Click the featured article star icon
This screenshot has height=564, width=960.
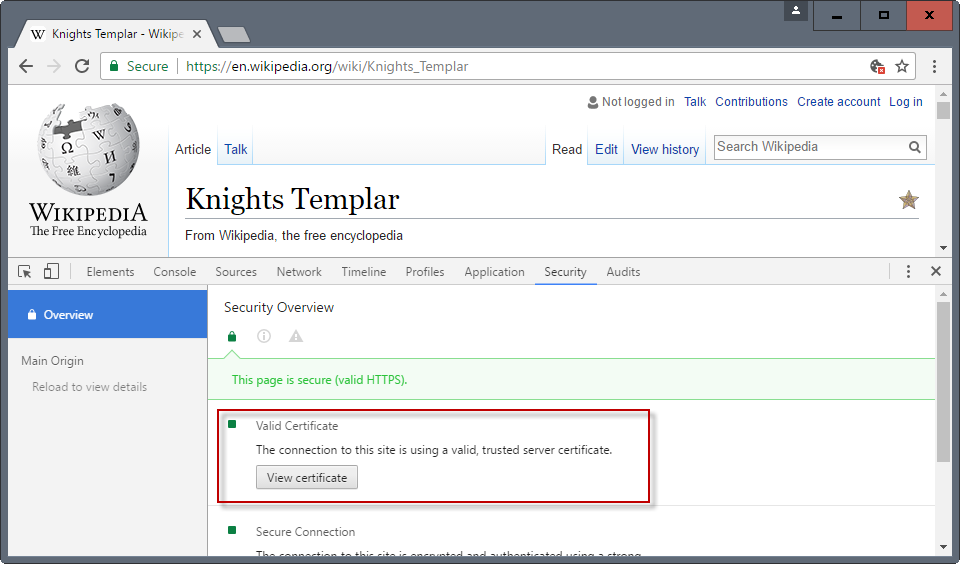[x=909, y=200]
